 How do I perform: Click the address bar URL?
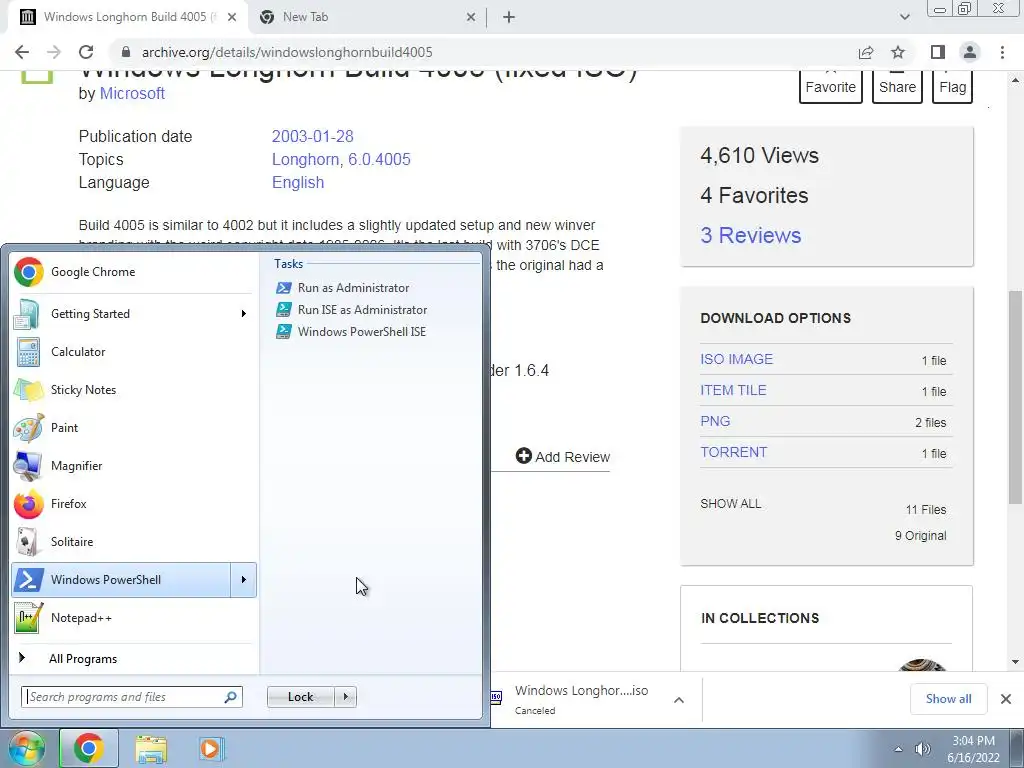[287, 52]
